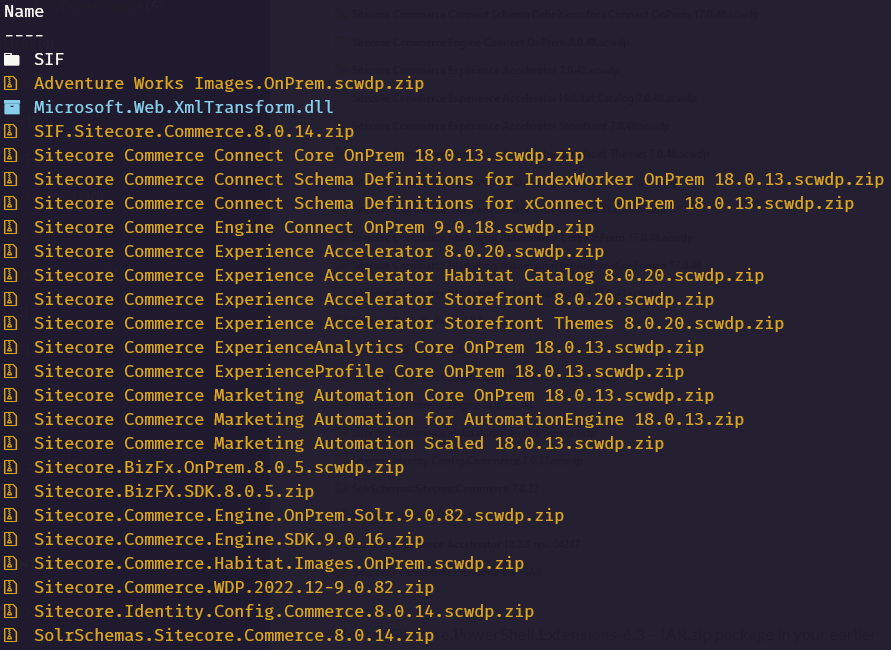This screenshot has height=650, width=891.
Task: Click the Schema Definitions for xConnect filename
Action: point(444,203)
